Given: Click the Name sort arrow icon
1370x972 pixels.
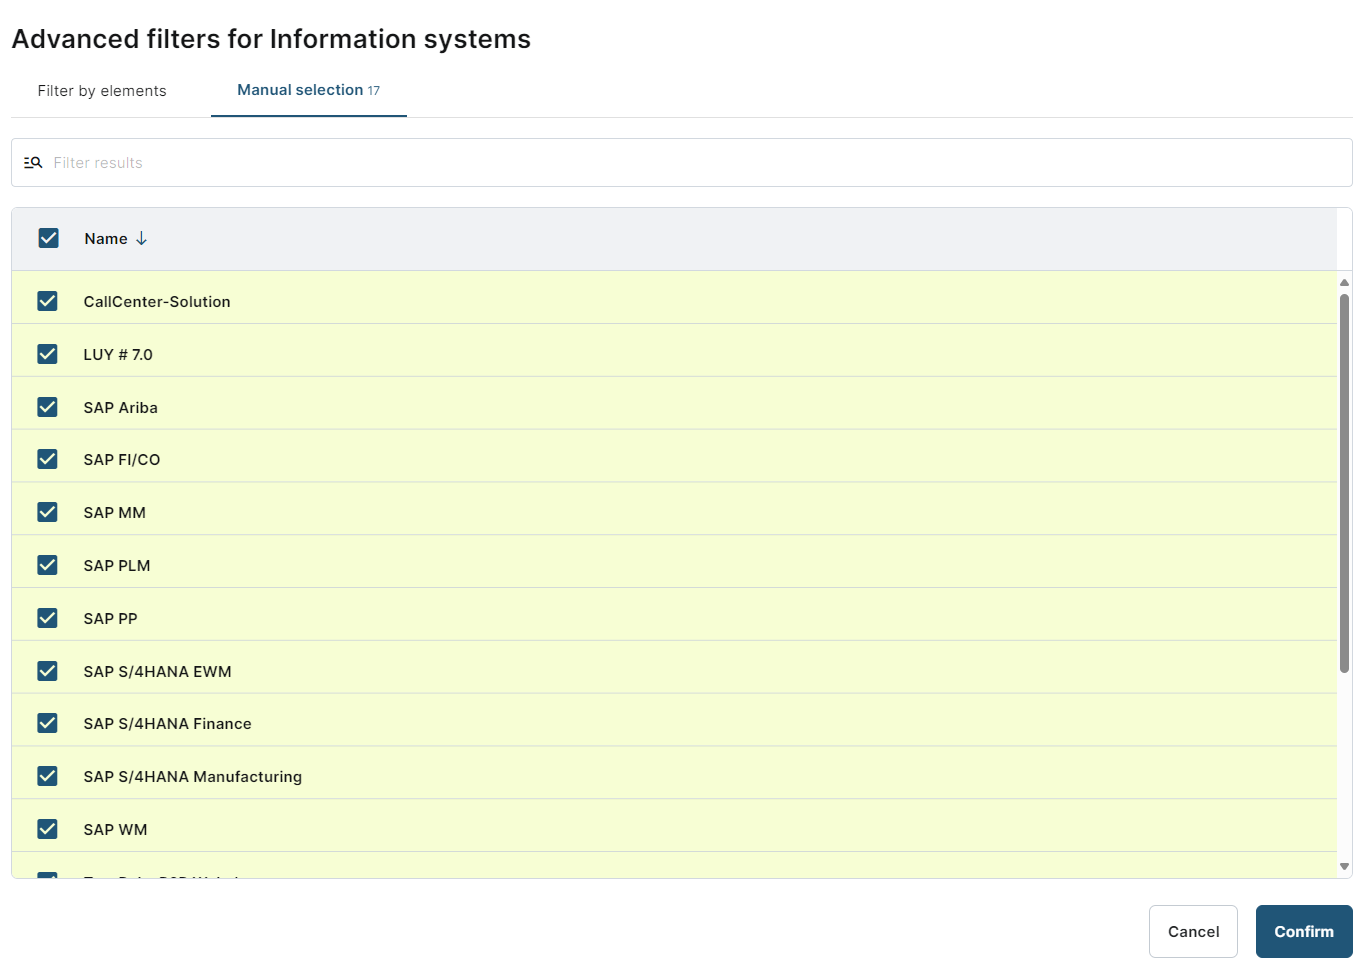Looking at the screenshot, I should pos(142,239).
